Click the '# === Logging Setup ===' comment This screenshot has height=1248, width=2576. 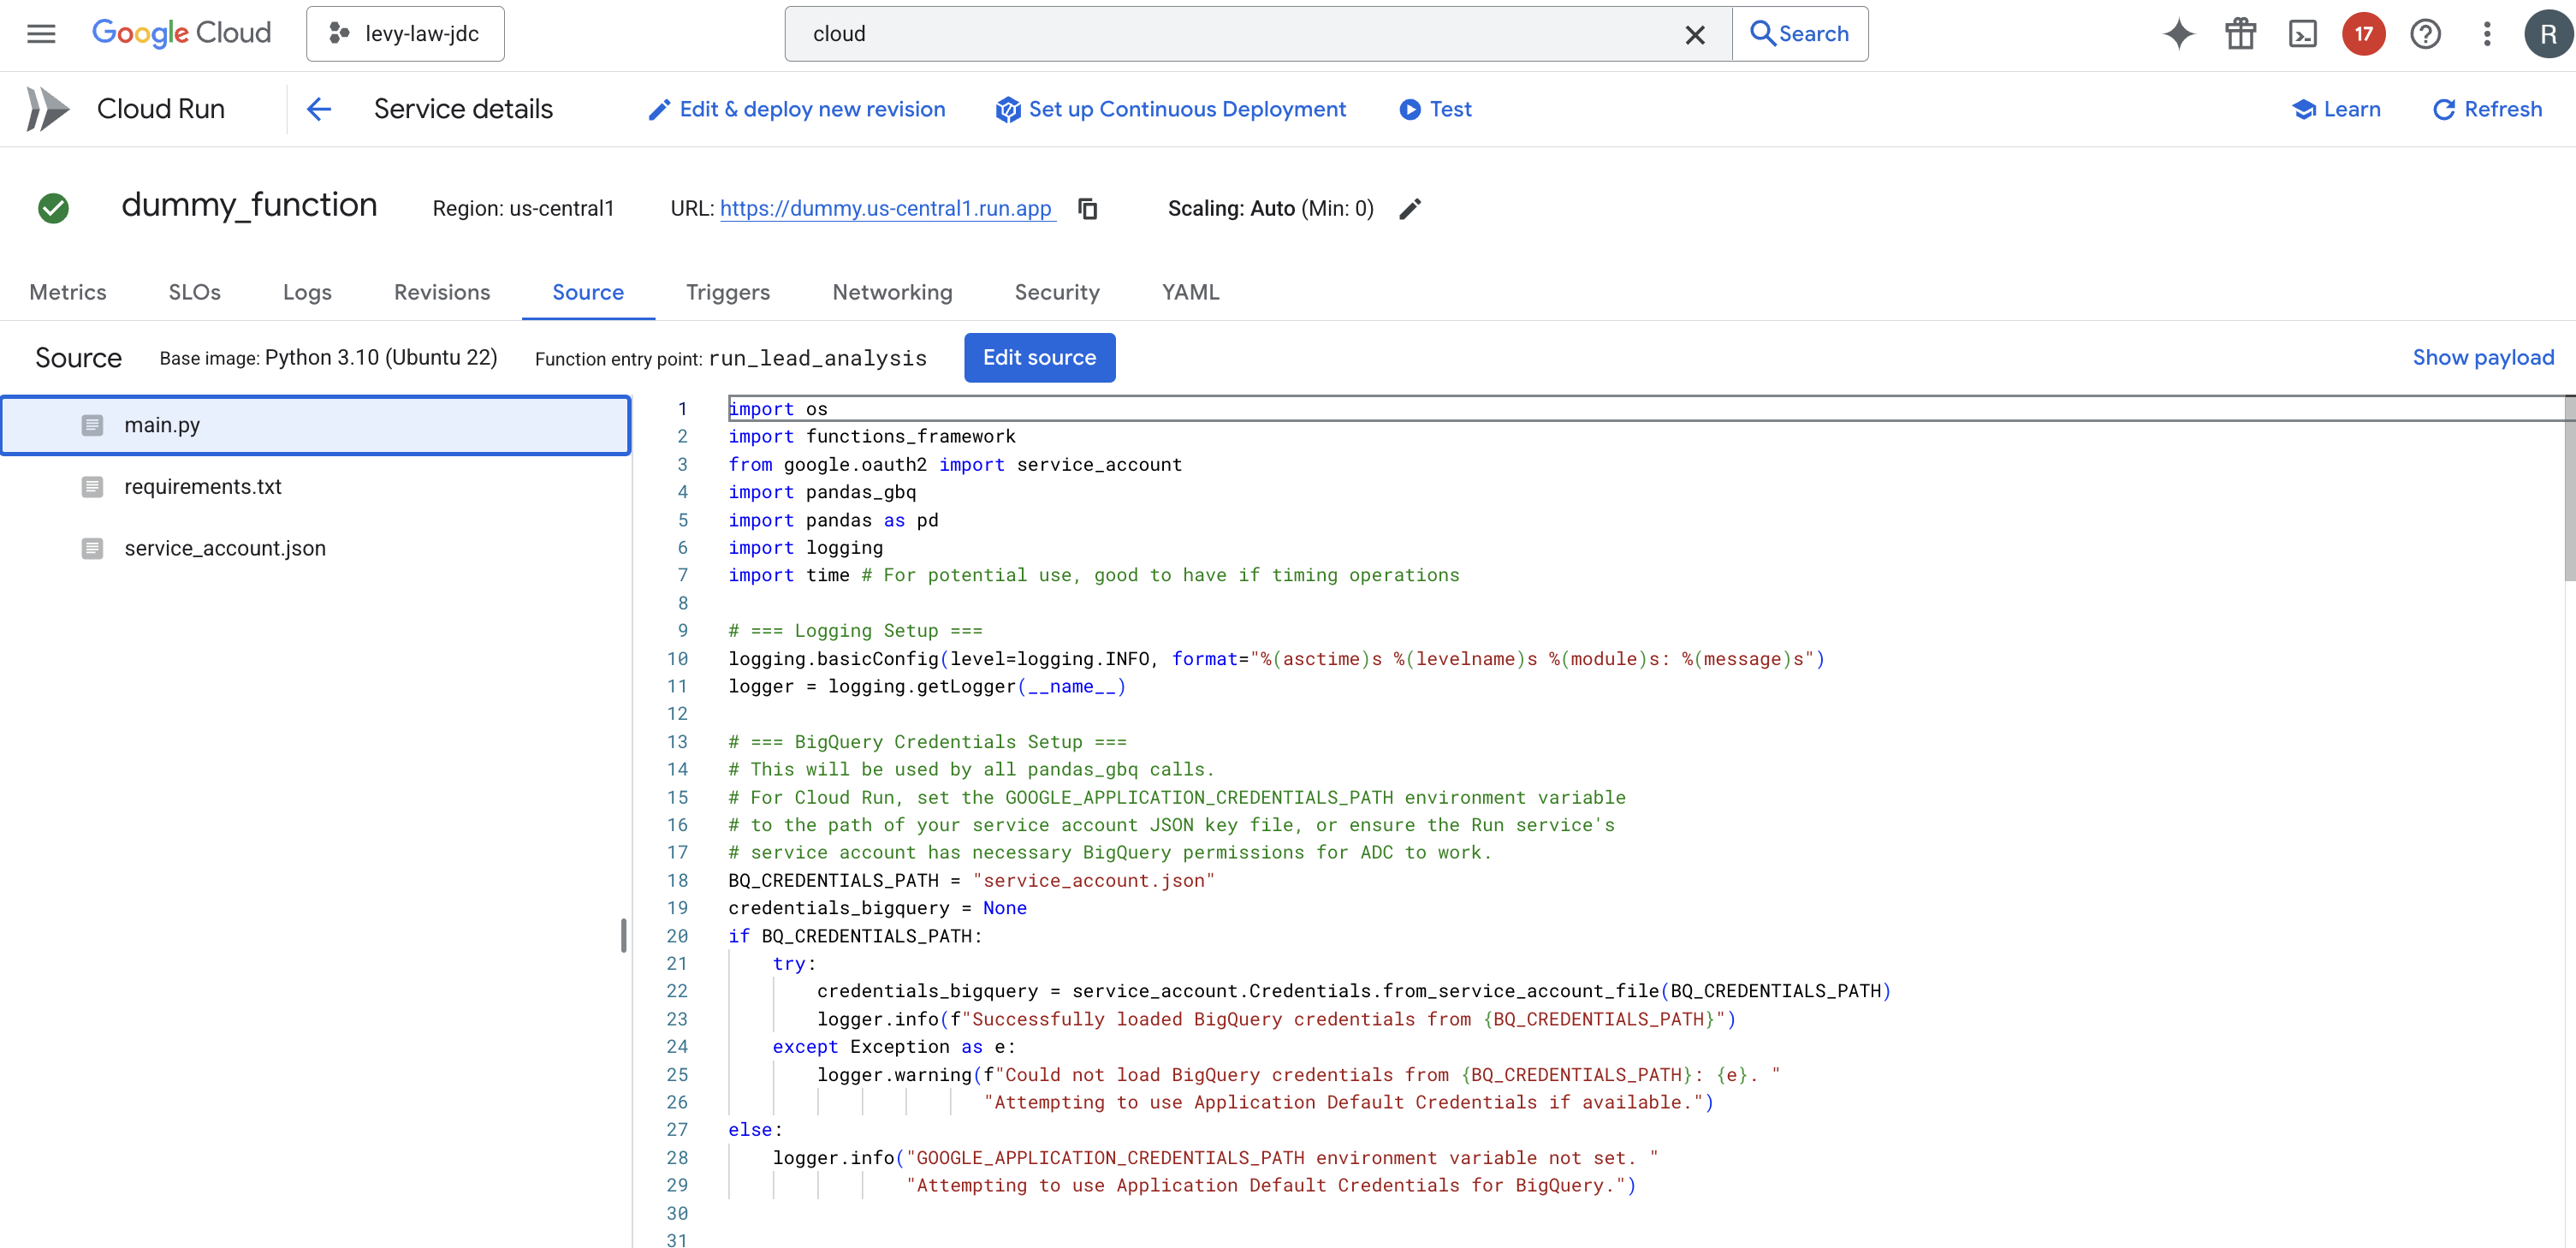855,631
